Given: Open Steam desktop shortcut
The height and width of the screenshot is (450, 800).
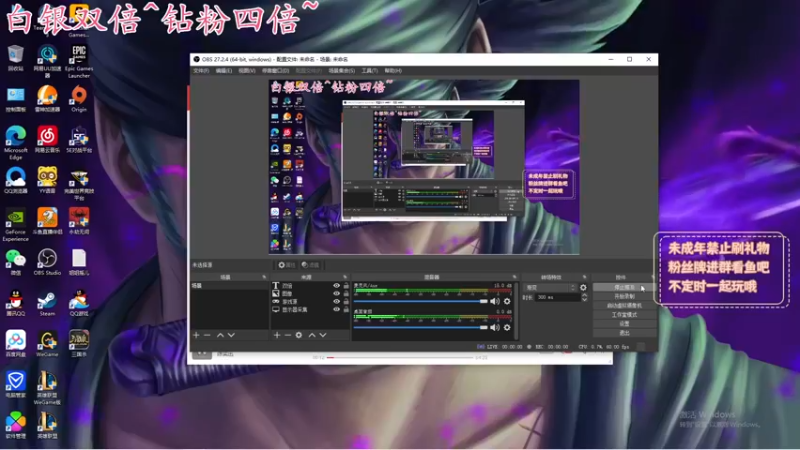Looking at the screenshot, I should (47, 303).
